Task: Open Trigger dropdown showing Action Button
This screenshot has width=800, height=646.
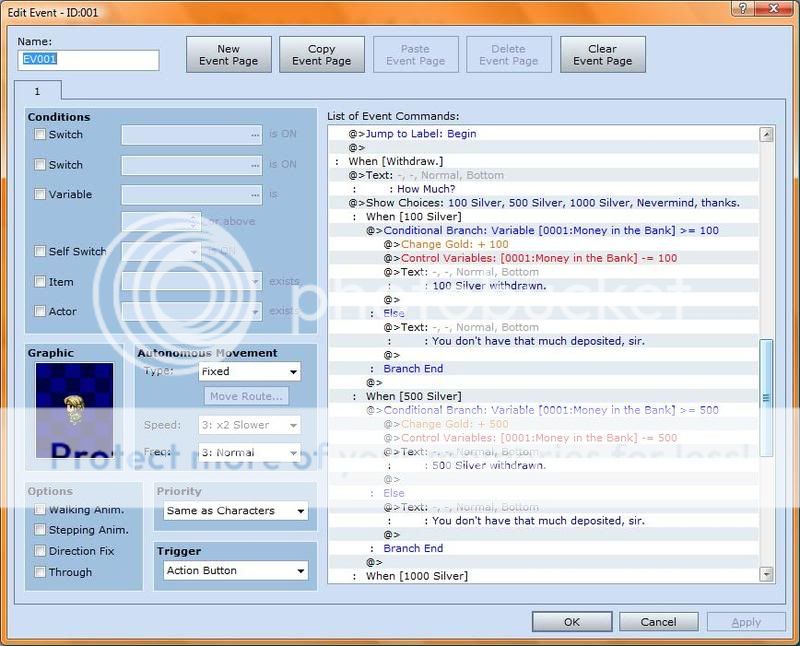Action: 234,571
